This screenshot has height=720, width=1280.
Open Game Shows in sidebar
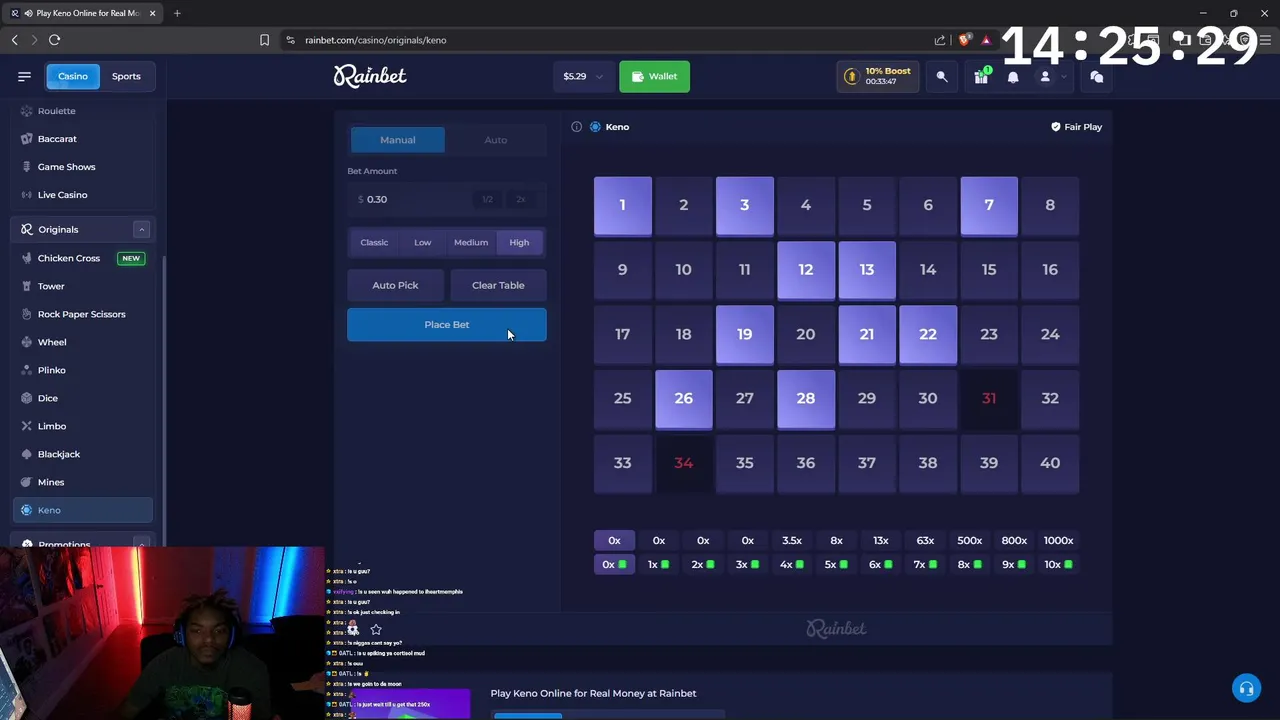click(x=83, y=167)
